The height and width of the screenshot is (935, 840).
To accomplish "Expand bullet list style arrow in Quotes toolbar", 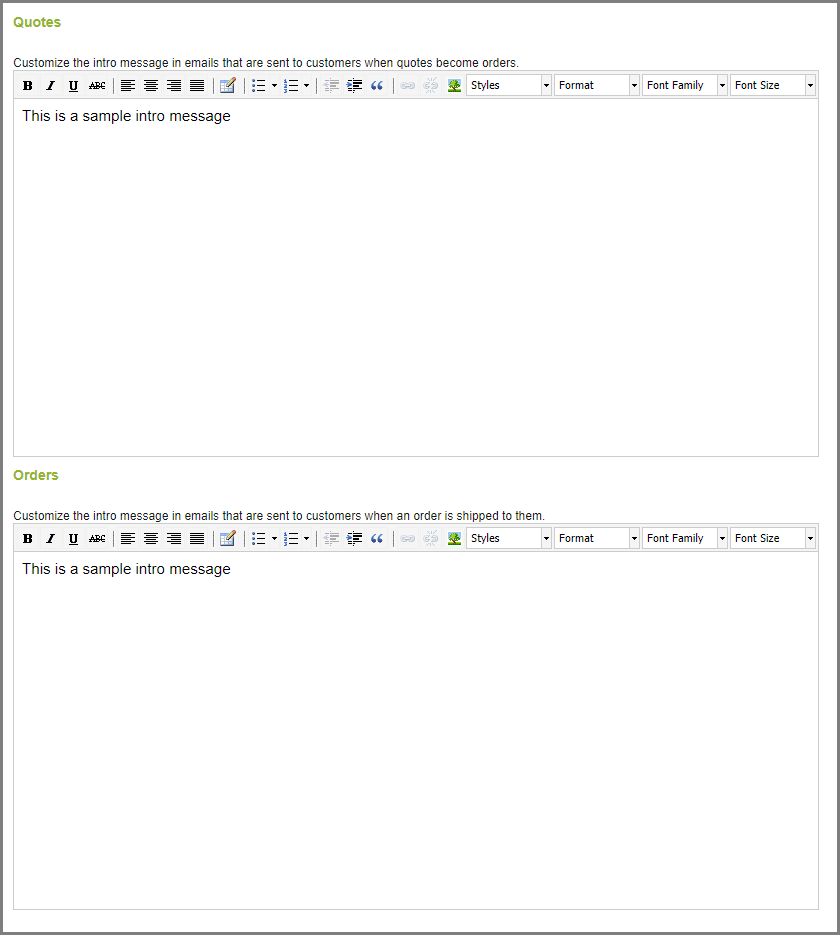I will tap(274, 85).
